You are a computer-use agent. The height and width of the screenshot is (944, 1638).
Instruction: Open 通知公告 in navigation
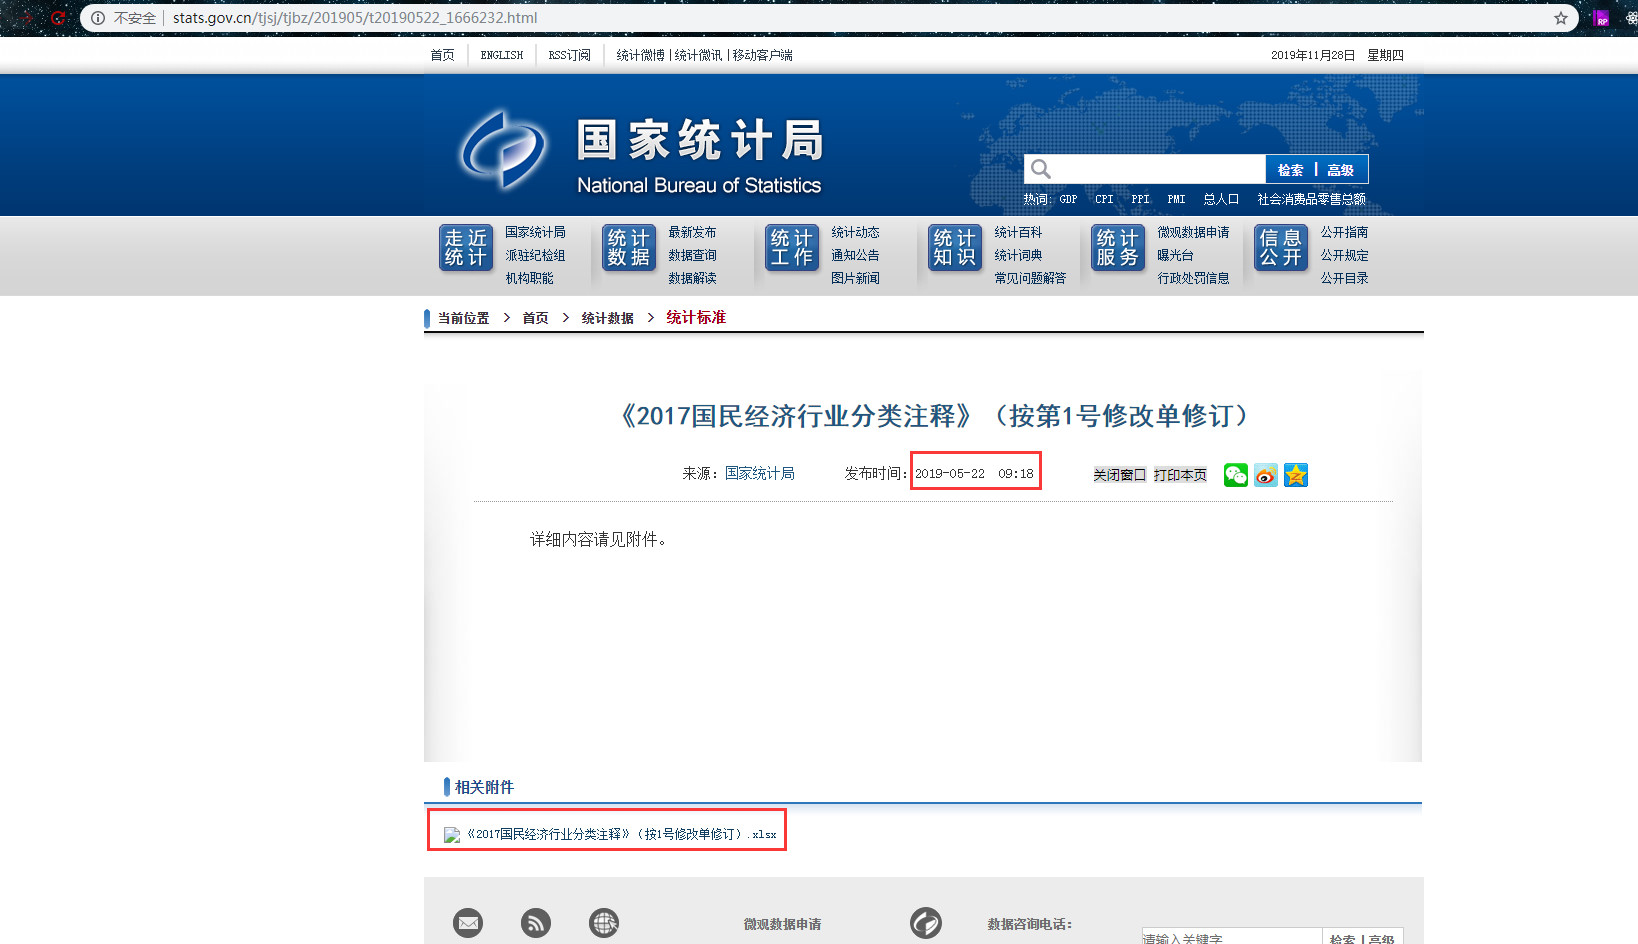855,255
